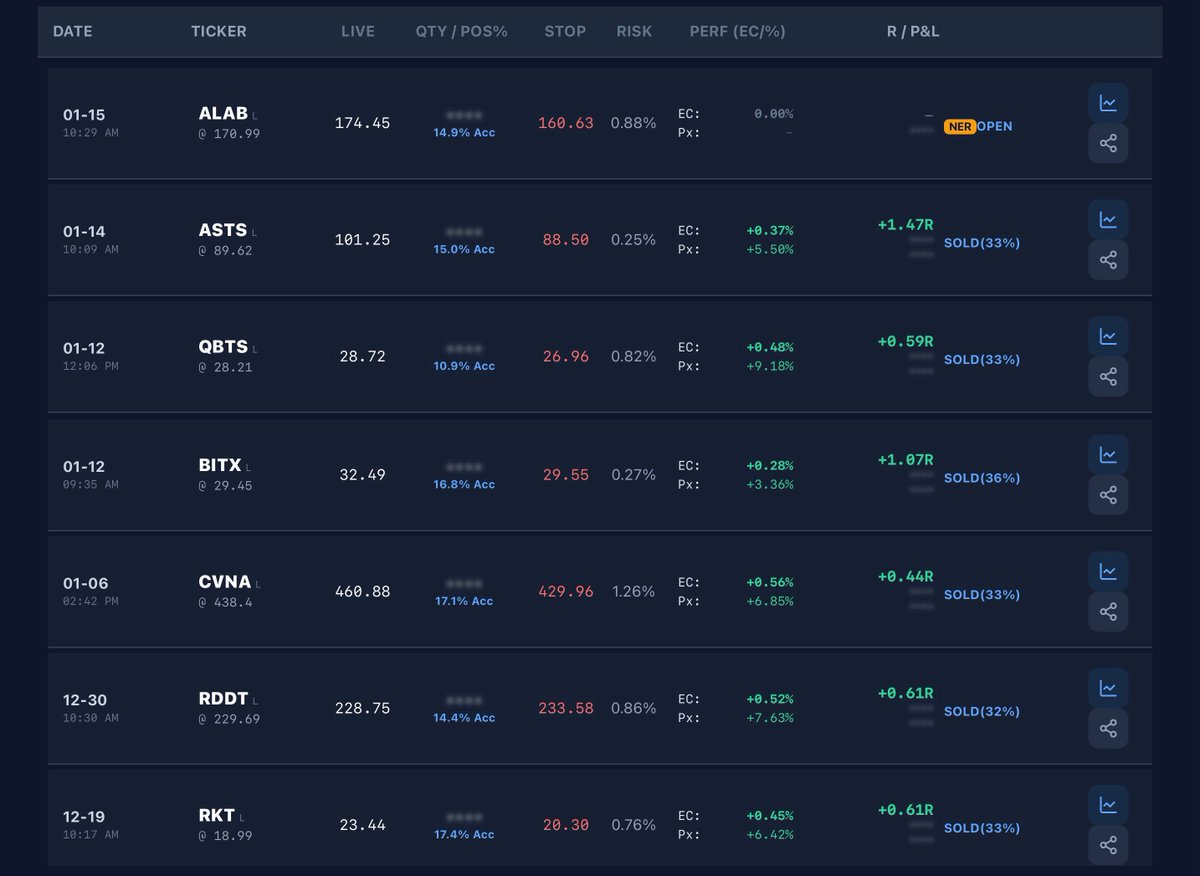Click the ALAB live price 174.45
Viewport: 1200px width, 876px height.
(362, 123)
